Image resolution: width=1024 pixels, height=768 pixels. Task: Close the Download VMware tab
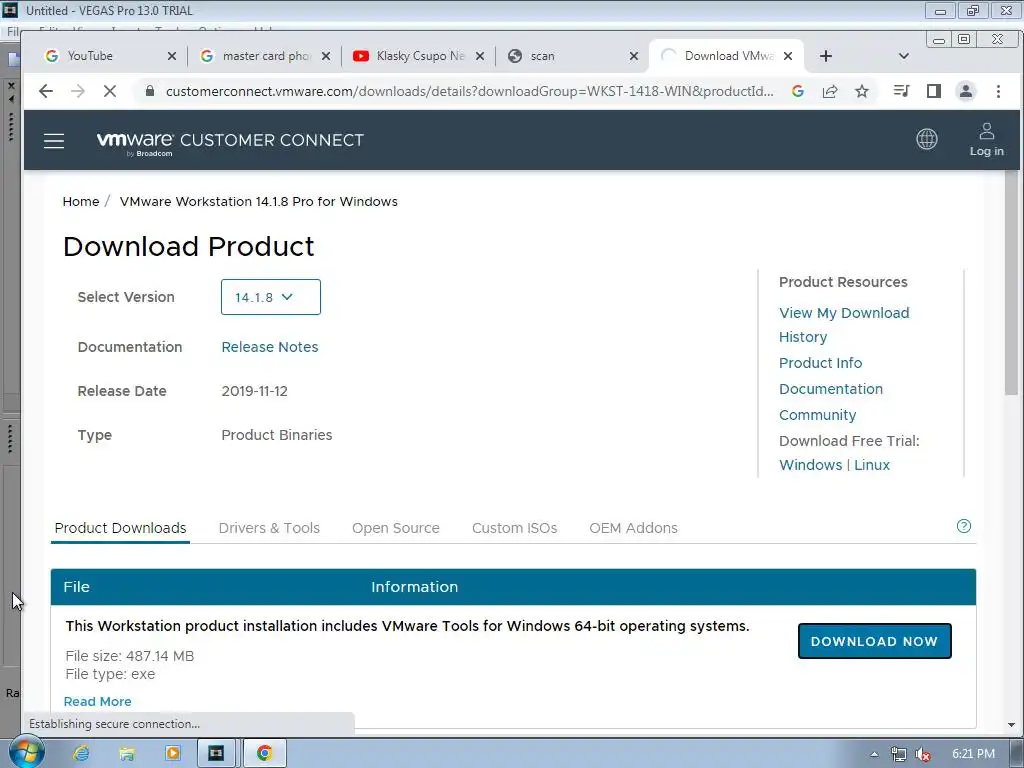788,56
